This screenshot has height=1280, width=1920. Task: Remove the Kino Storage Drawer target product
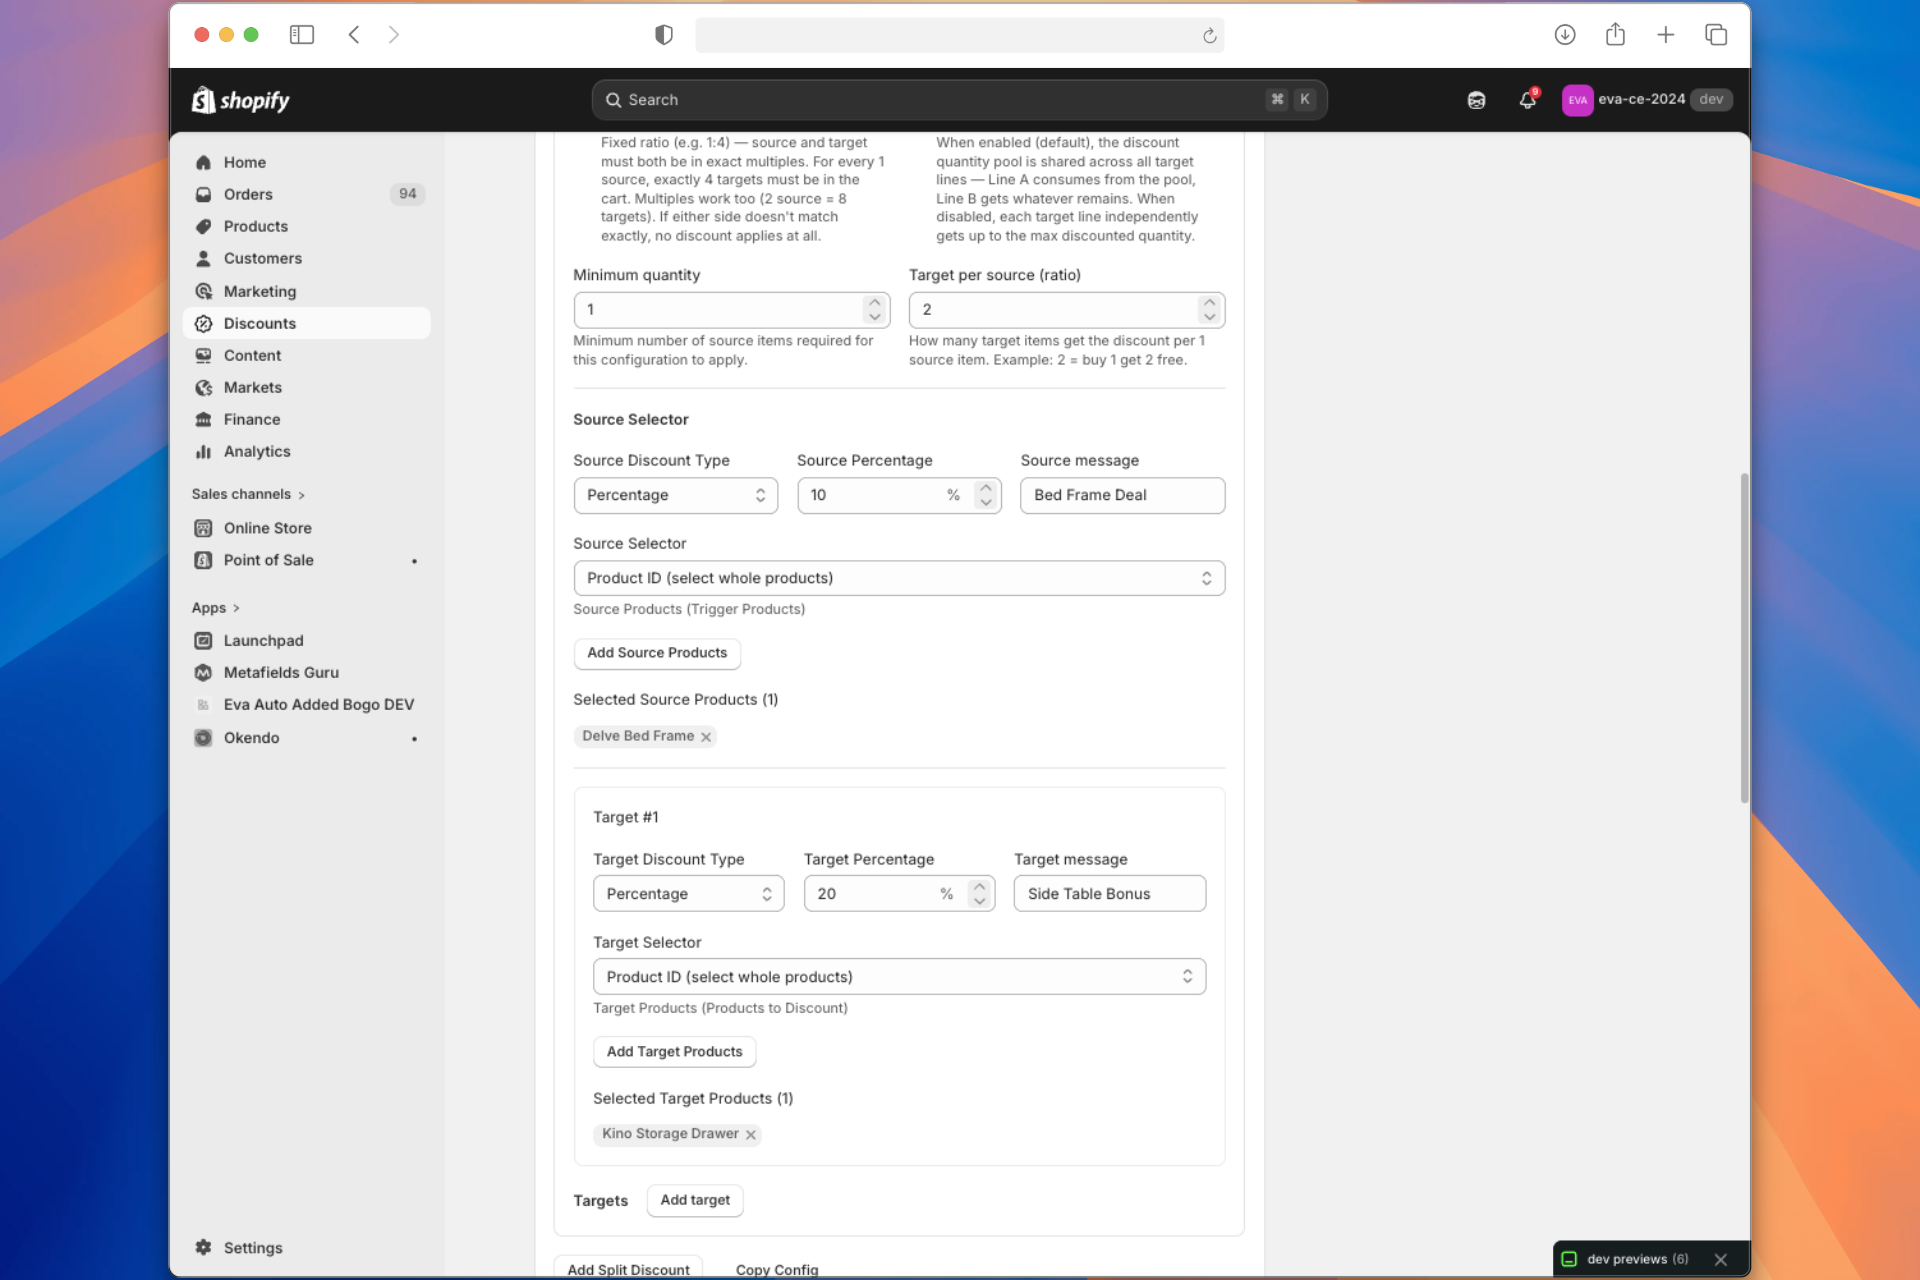pyautogui.click(x=751, y=1134)
